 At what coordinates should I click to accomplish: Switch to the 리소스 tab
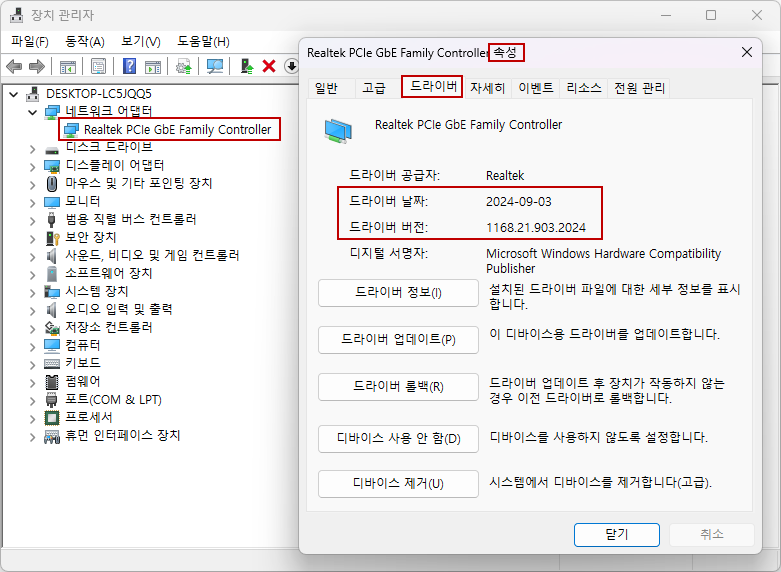[x=583, y=88]
